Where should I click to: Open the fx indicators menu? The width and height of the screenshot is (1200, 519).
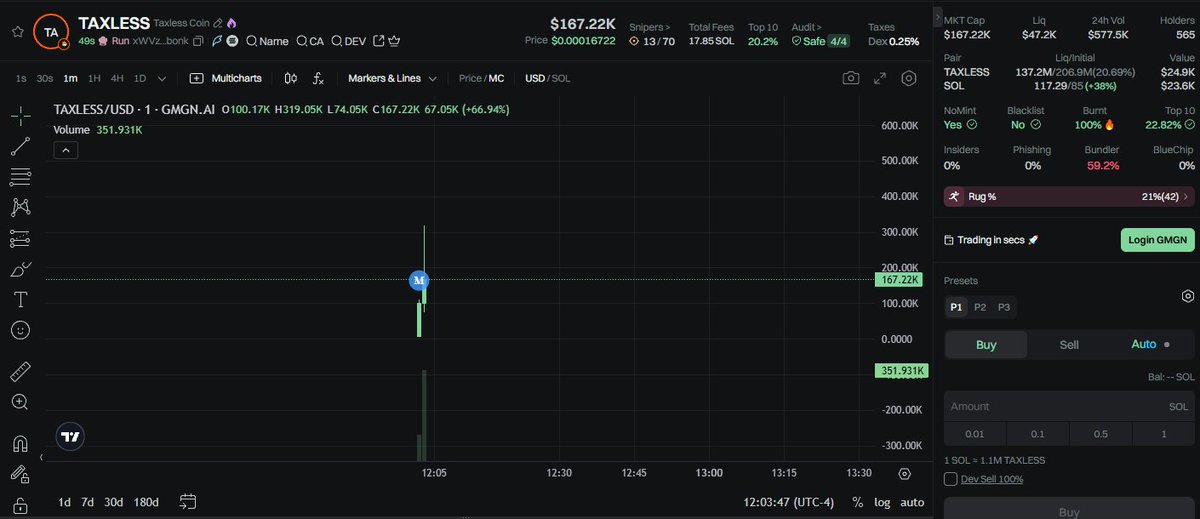[318, 78]
